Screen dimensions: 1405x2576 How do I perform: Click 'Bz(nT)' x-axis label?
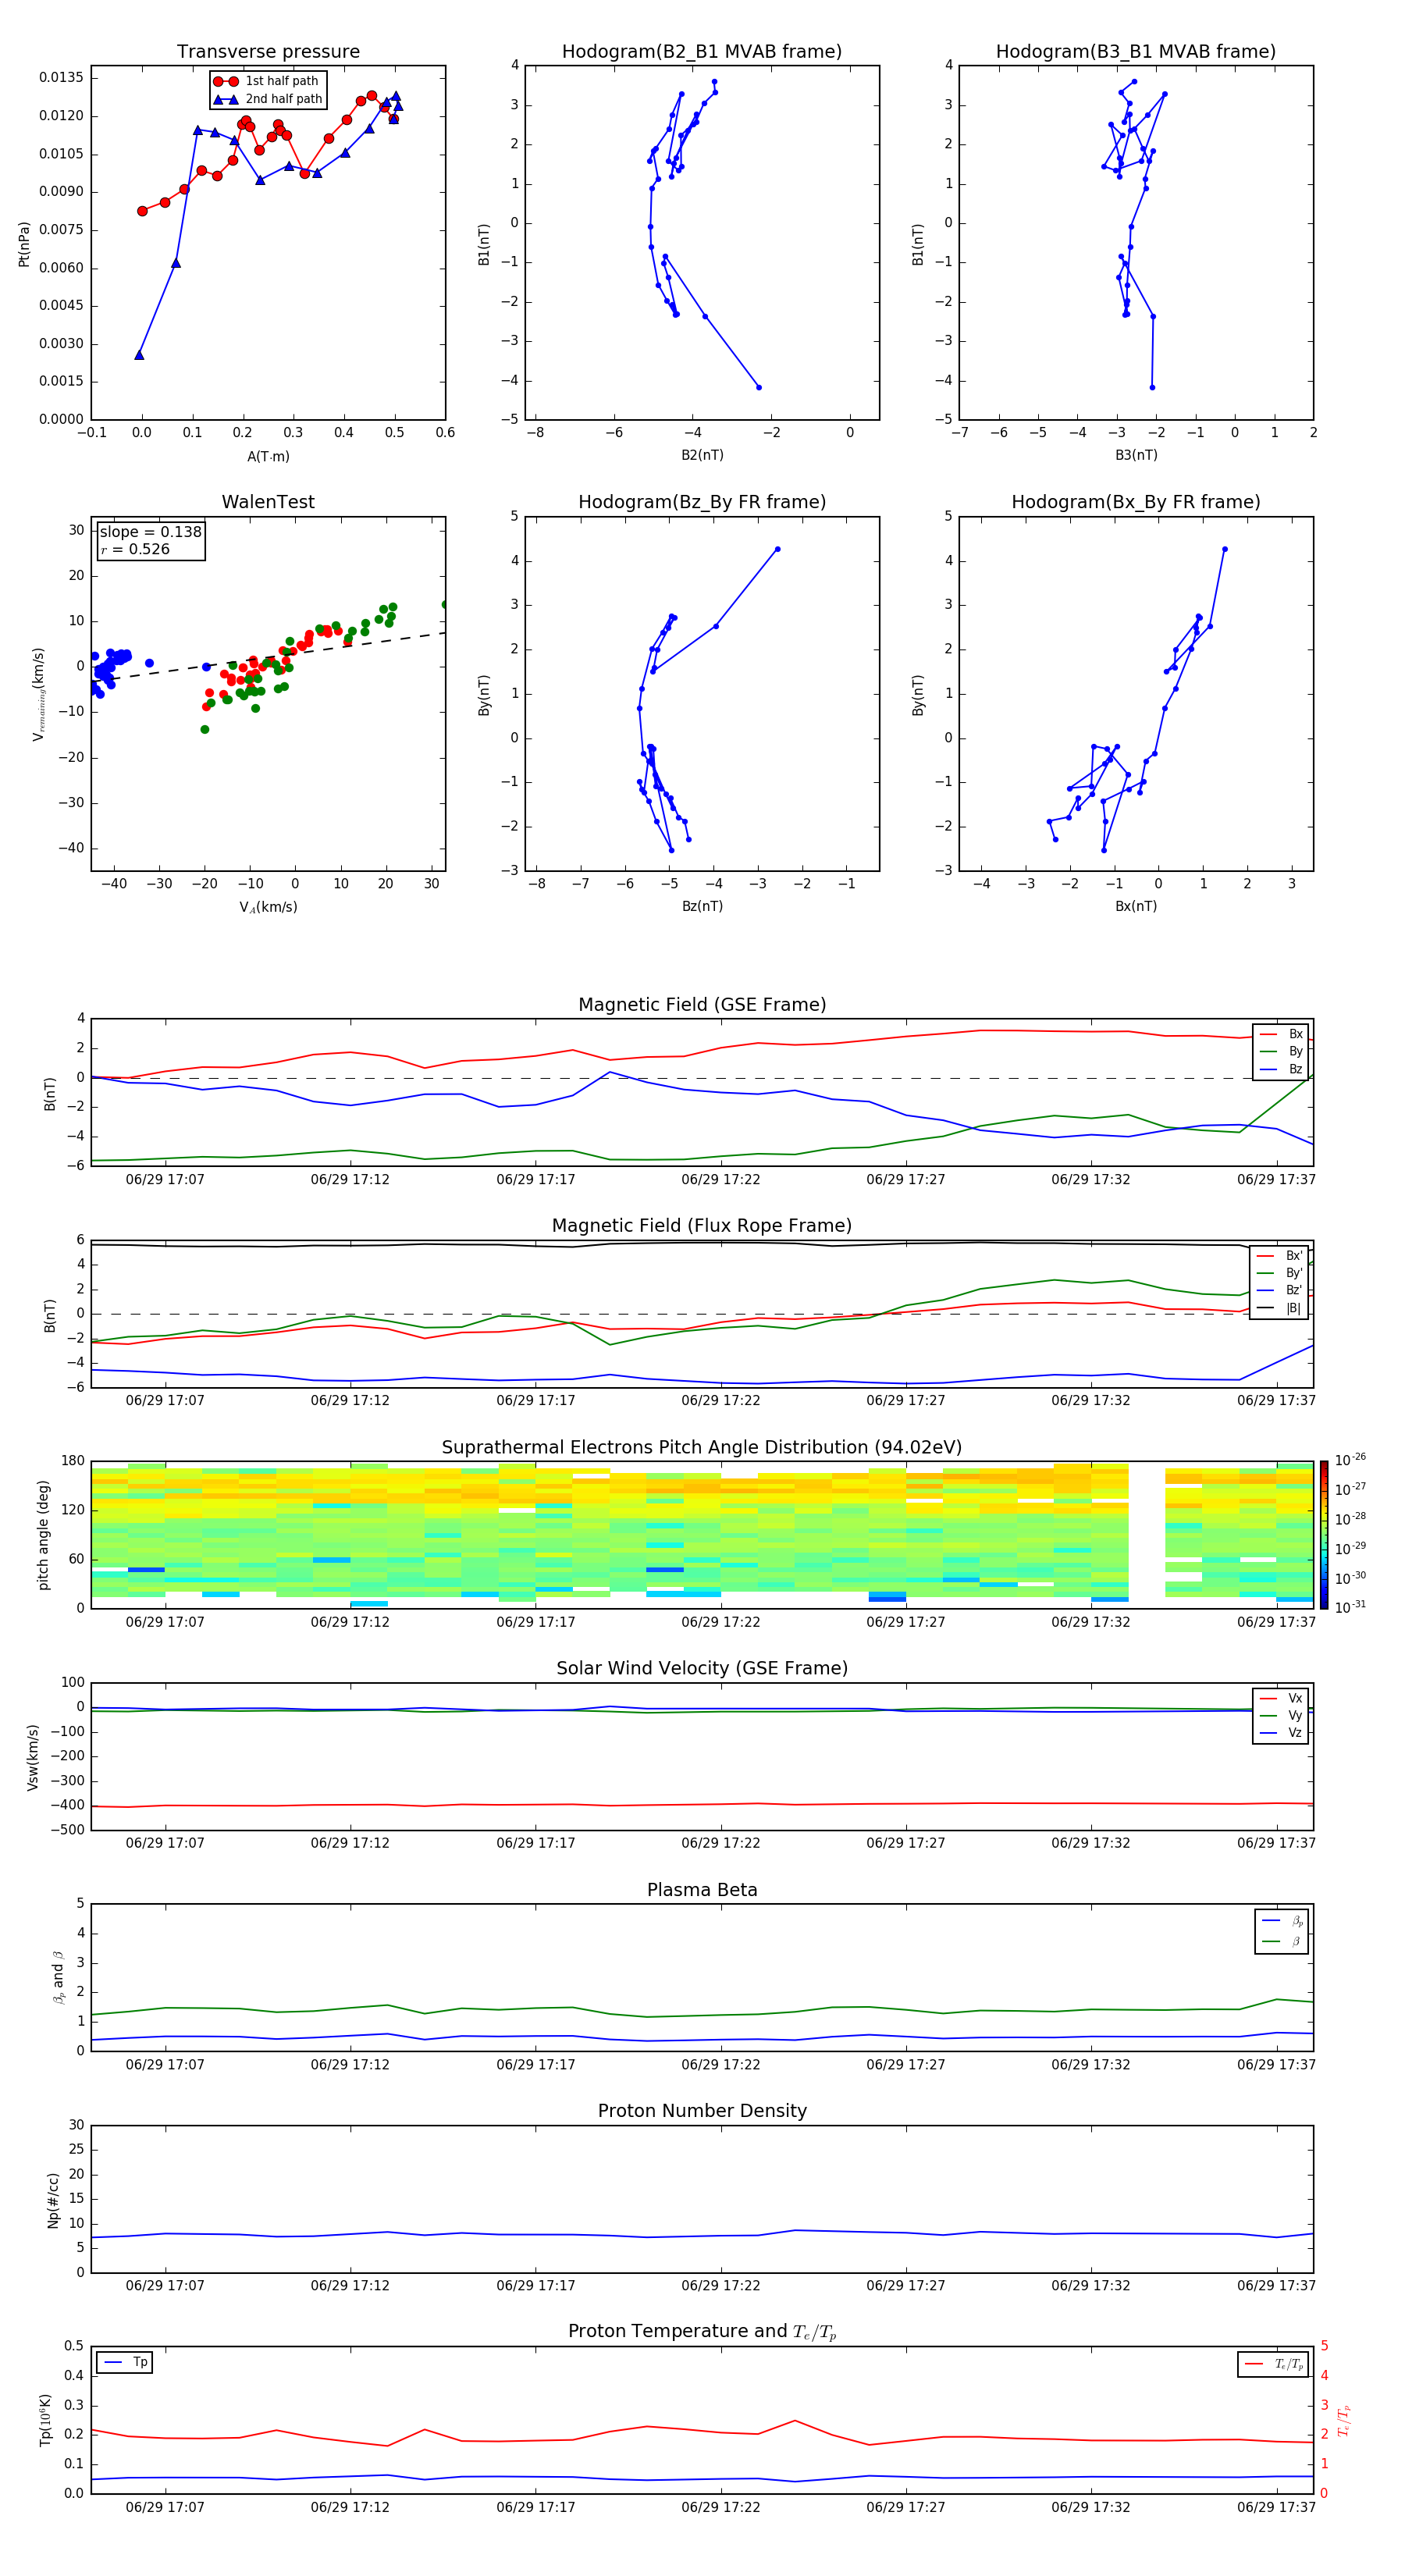point(702,906)
